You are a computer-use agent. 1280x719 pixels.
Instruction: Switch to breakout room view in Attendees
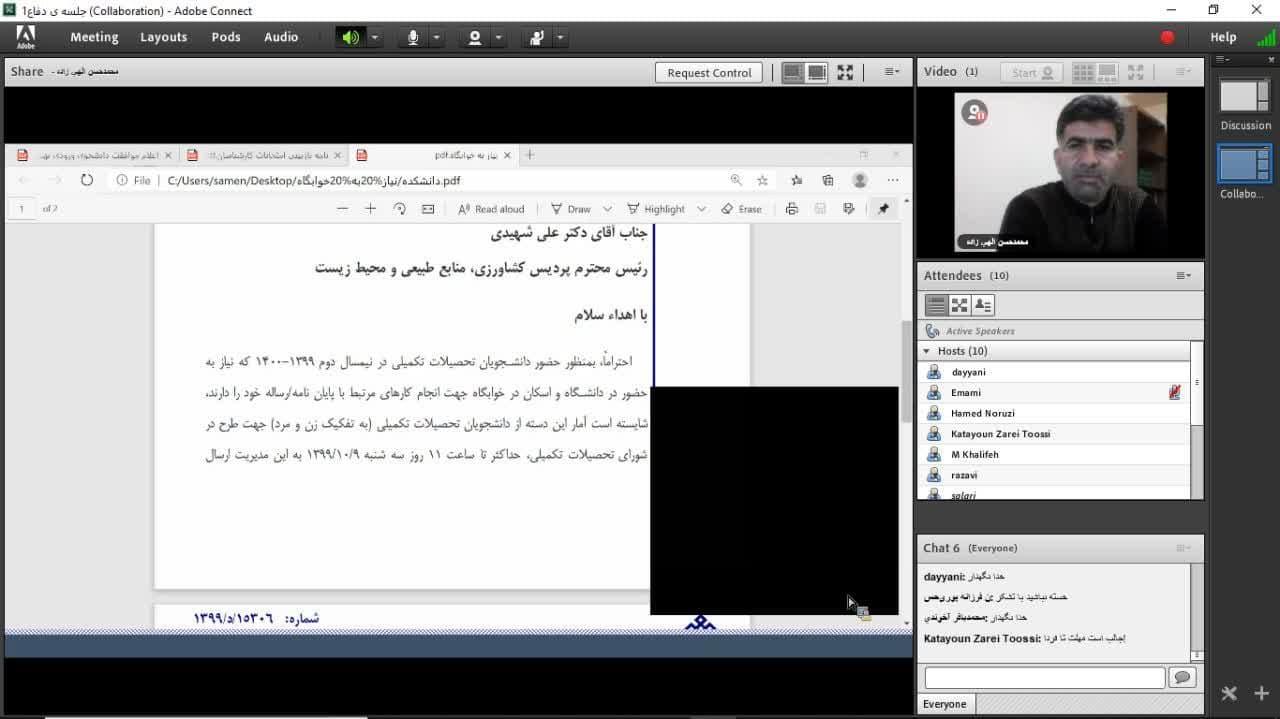point(959,305)
